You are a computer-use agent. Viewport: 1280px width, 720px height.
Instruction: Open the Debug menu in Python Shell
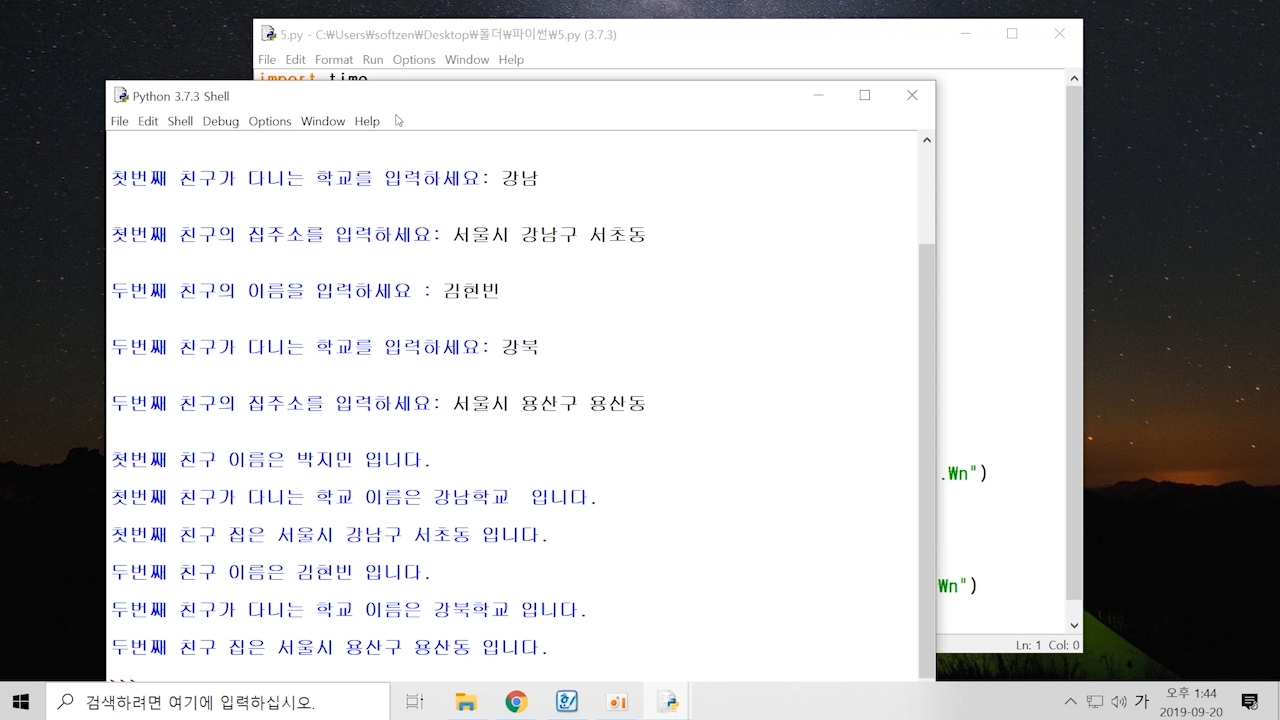click(221, 121)
